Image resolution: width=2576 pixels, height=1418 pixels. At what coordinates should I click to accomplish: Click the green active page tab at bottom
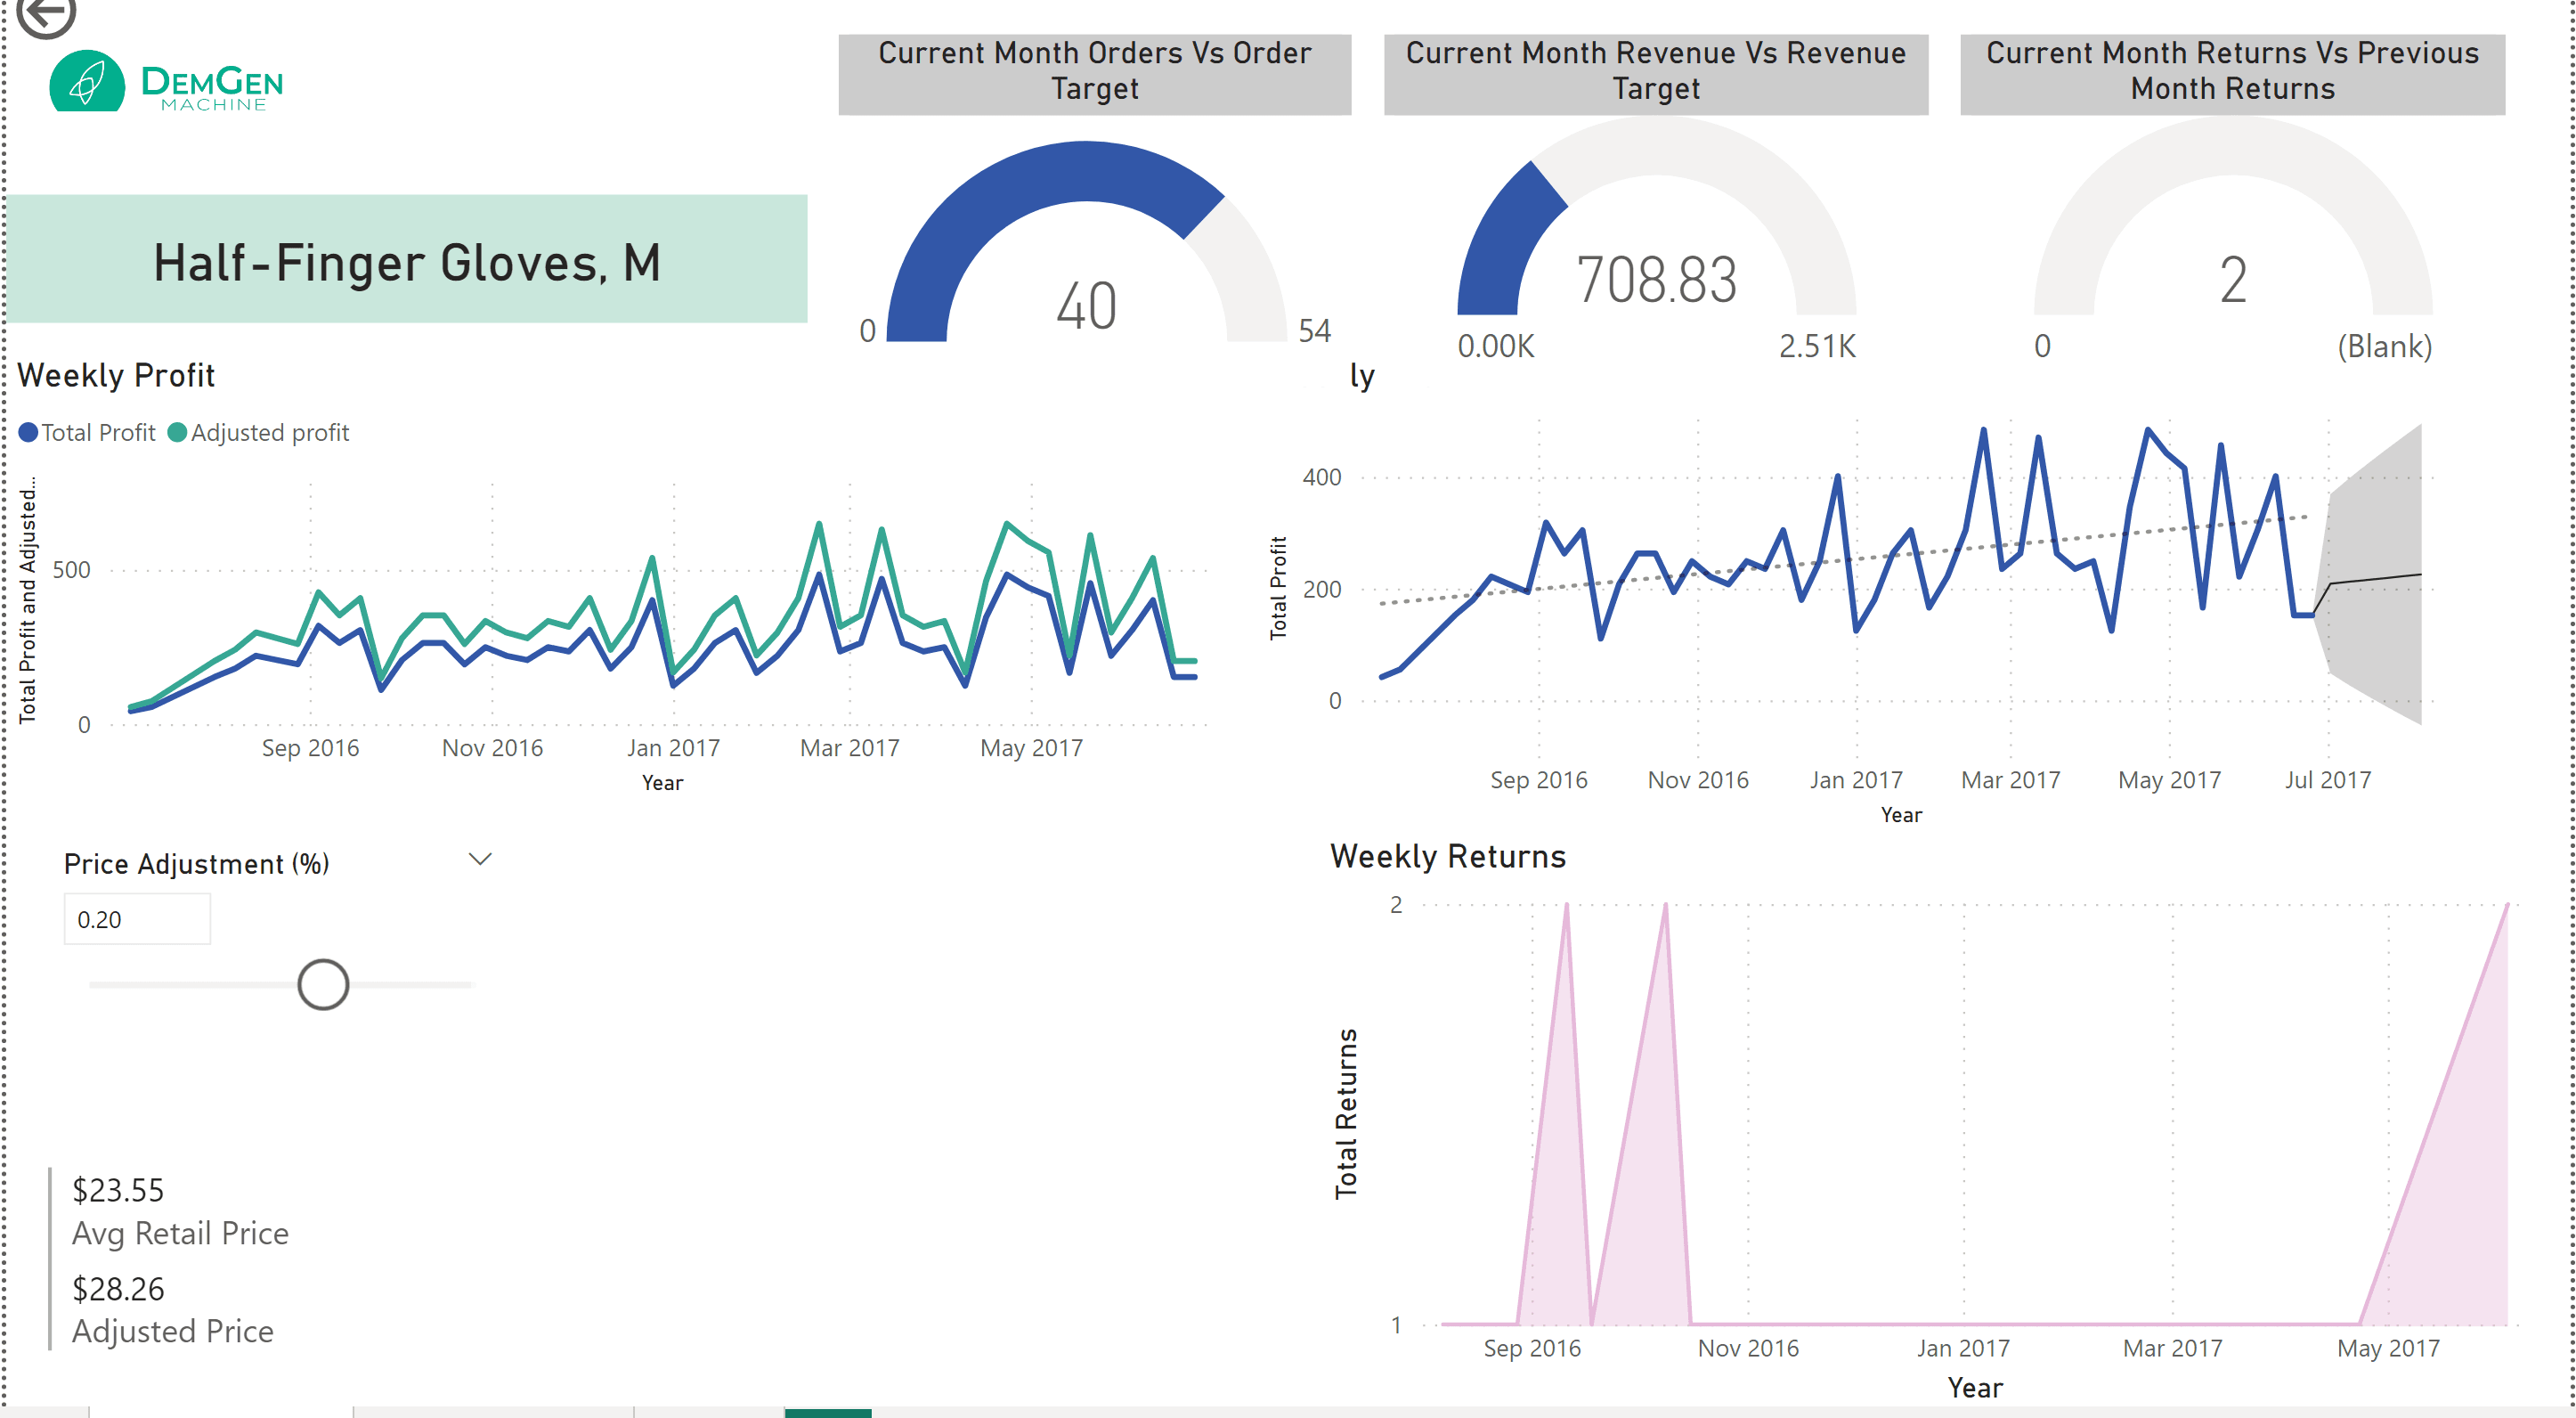[x=827, y=1412]
